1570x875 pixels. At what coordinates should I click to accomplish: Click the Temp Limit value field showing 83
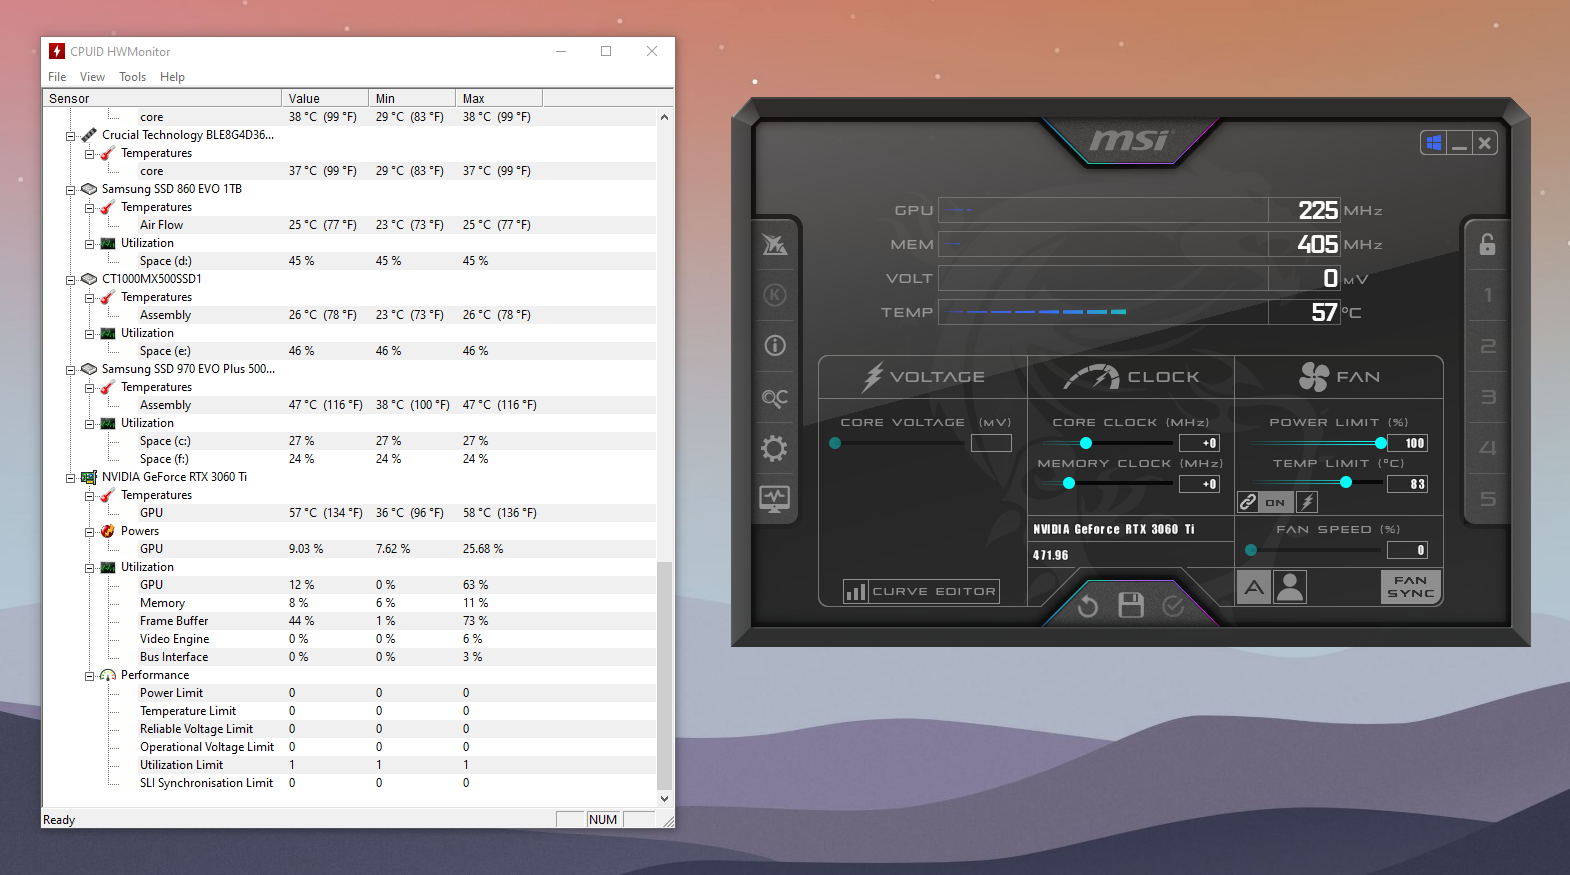[1407, 484]
